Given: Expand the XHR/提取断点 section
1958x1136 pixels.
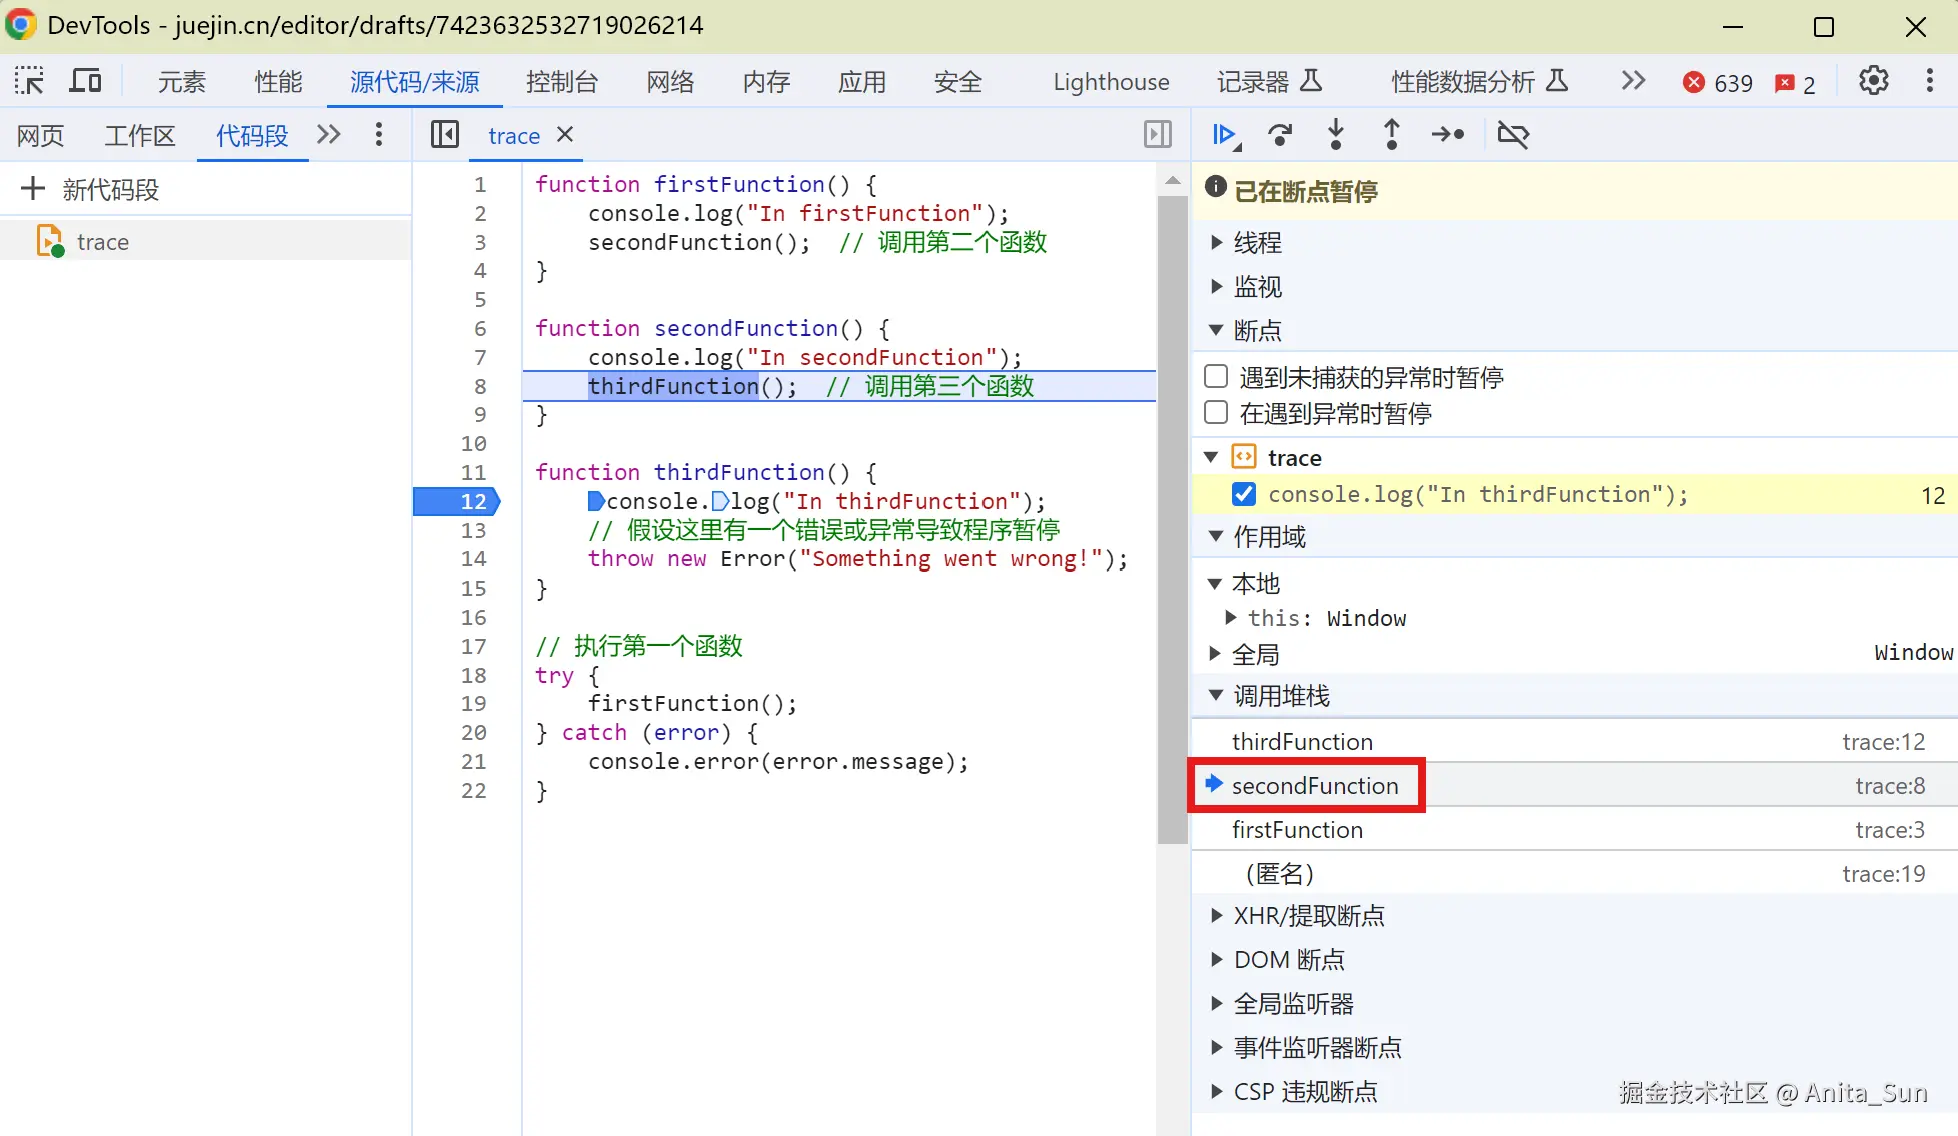Looking at the screenshot, I should click(x=1308, y=916).
